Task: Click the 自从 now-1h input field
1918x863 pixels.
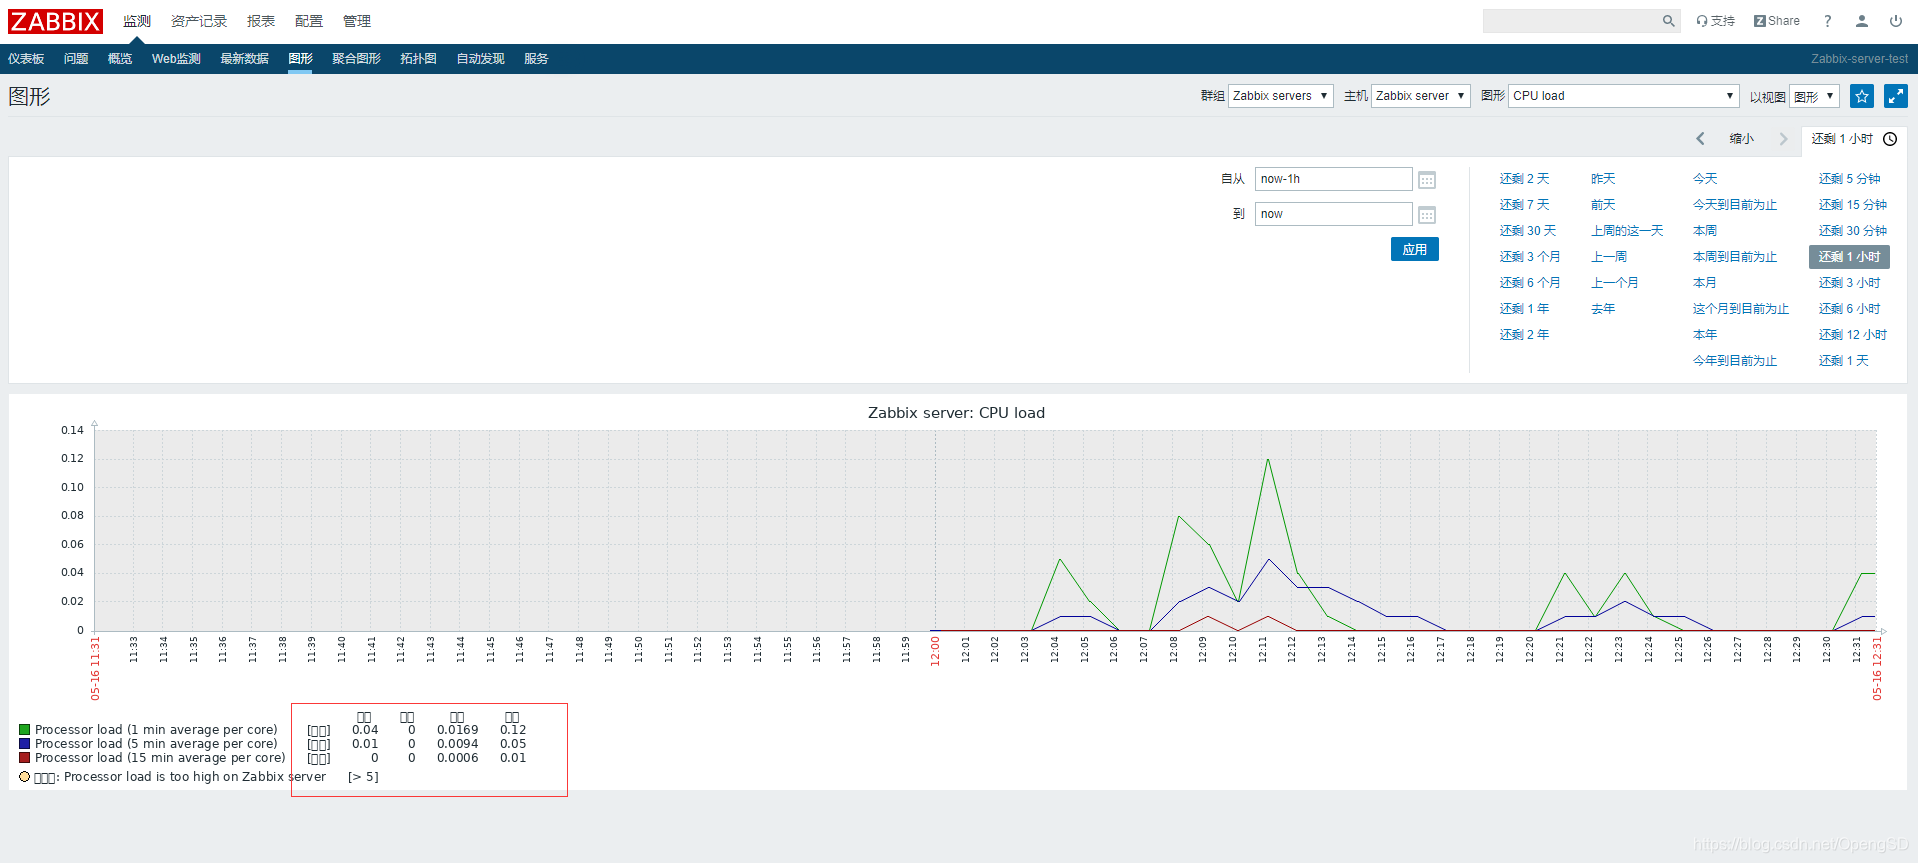Action: pyautogui.click(x=1333, y=179)
